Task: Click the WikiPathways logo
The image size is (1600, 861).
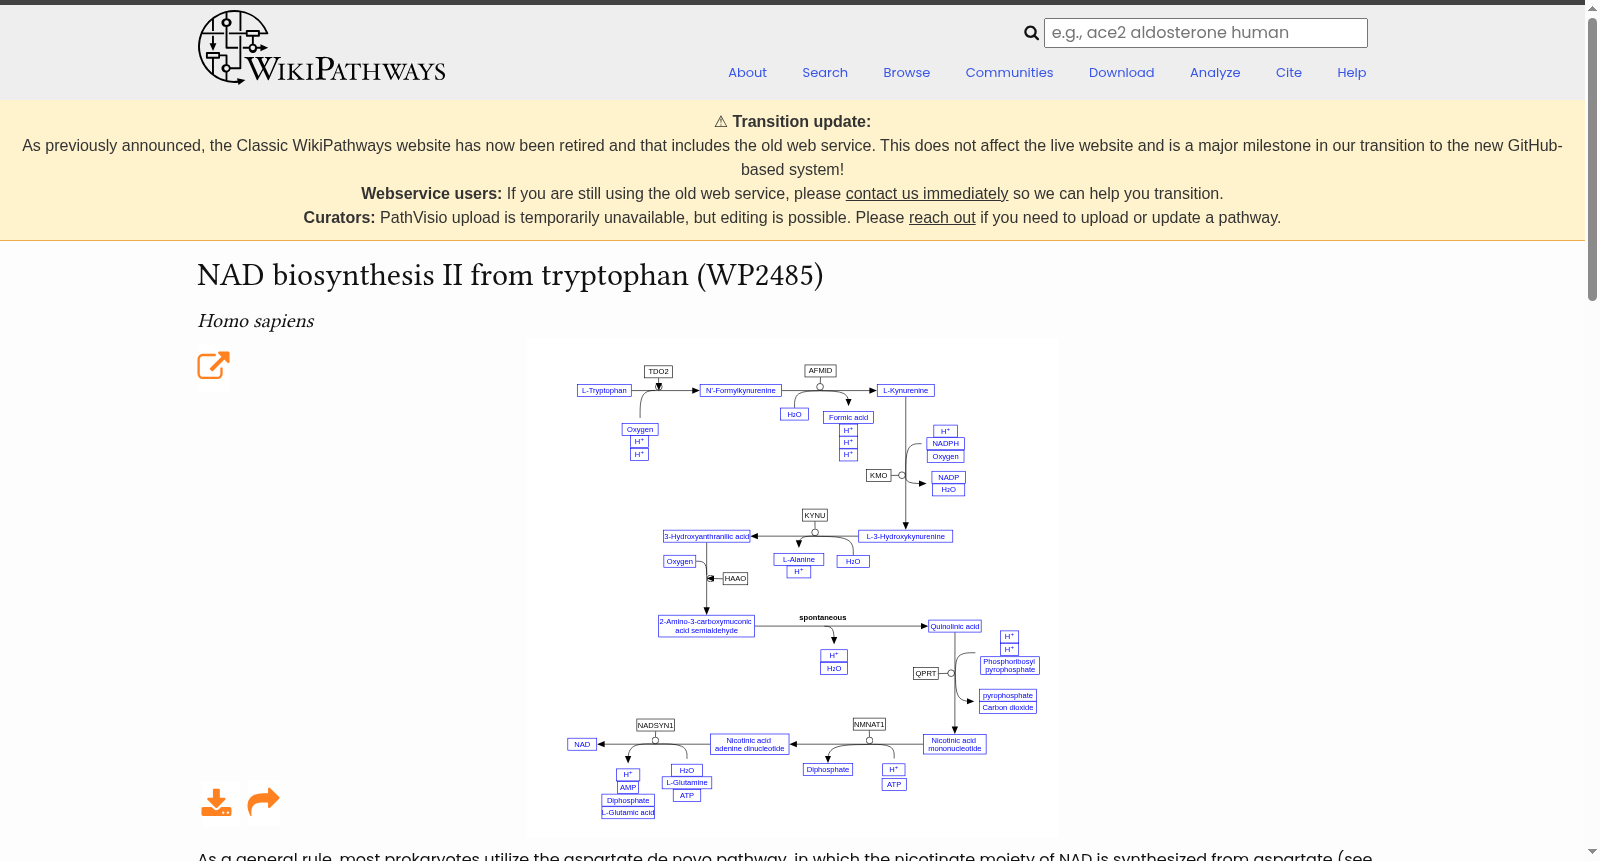Action: click(x=321, y=48)
